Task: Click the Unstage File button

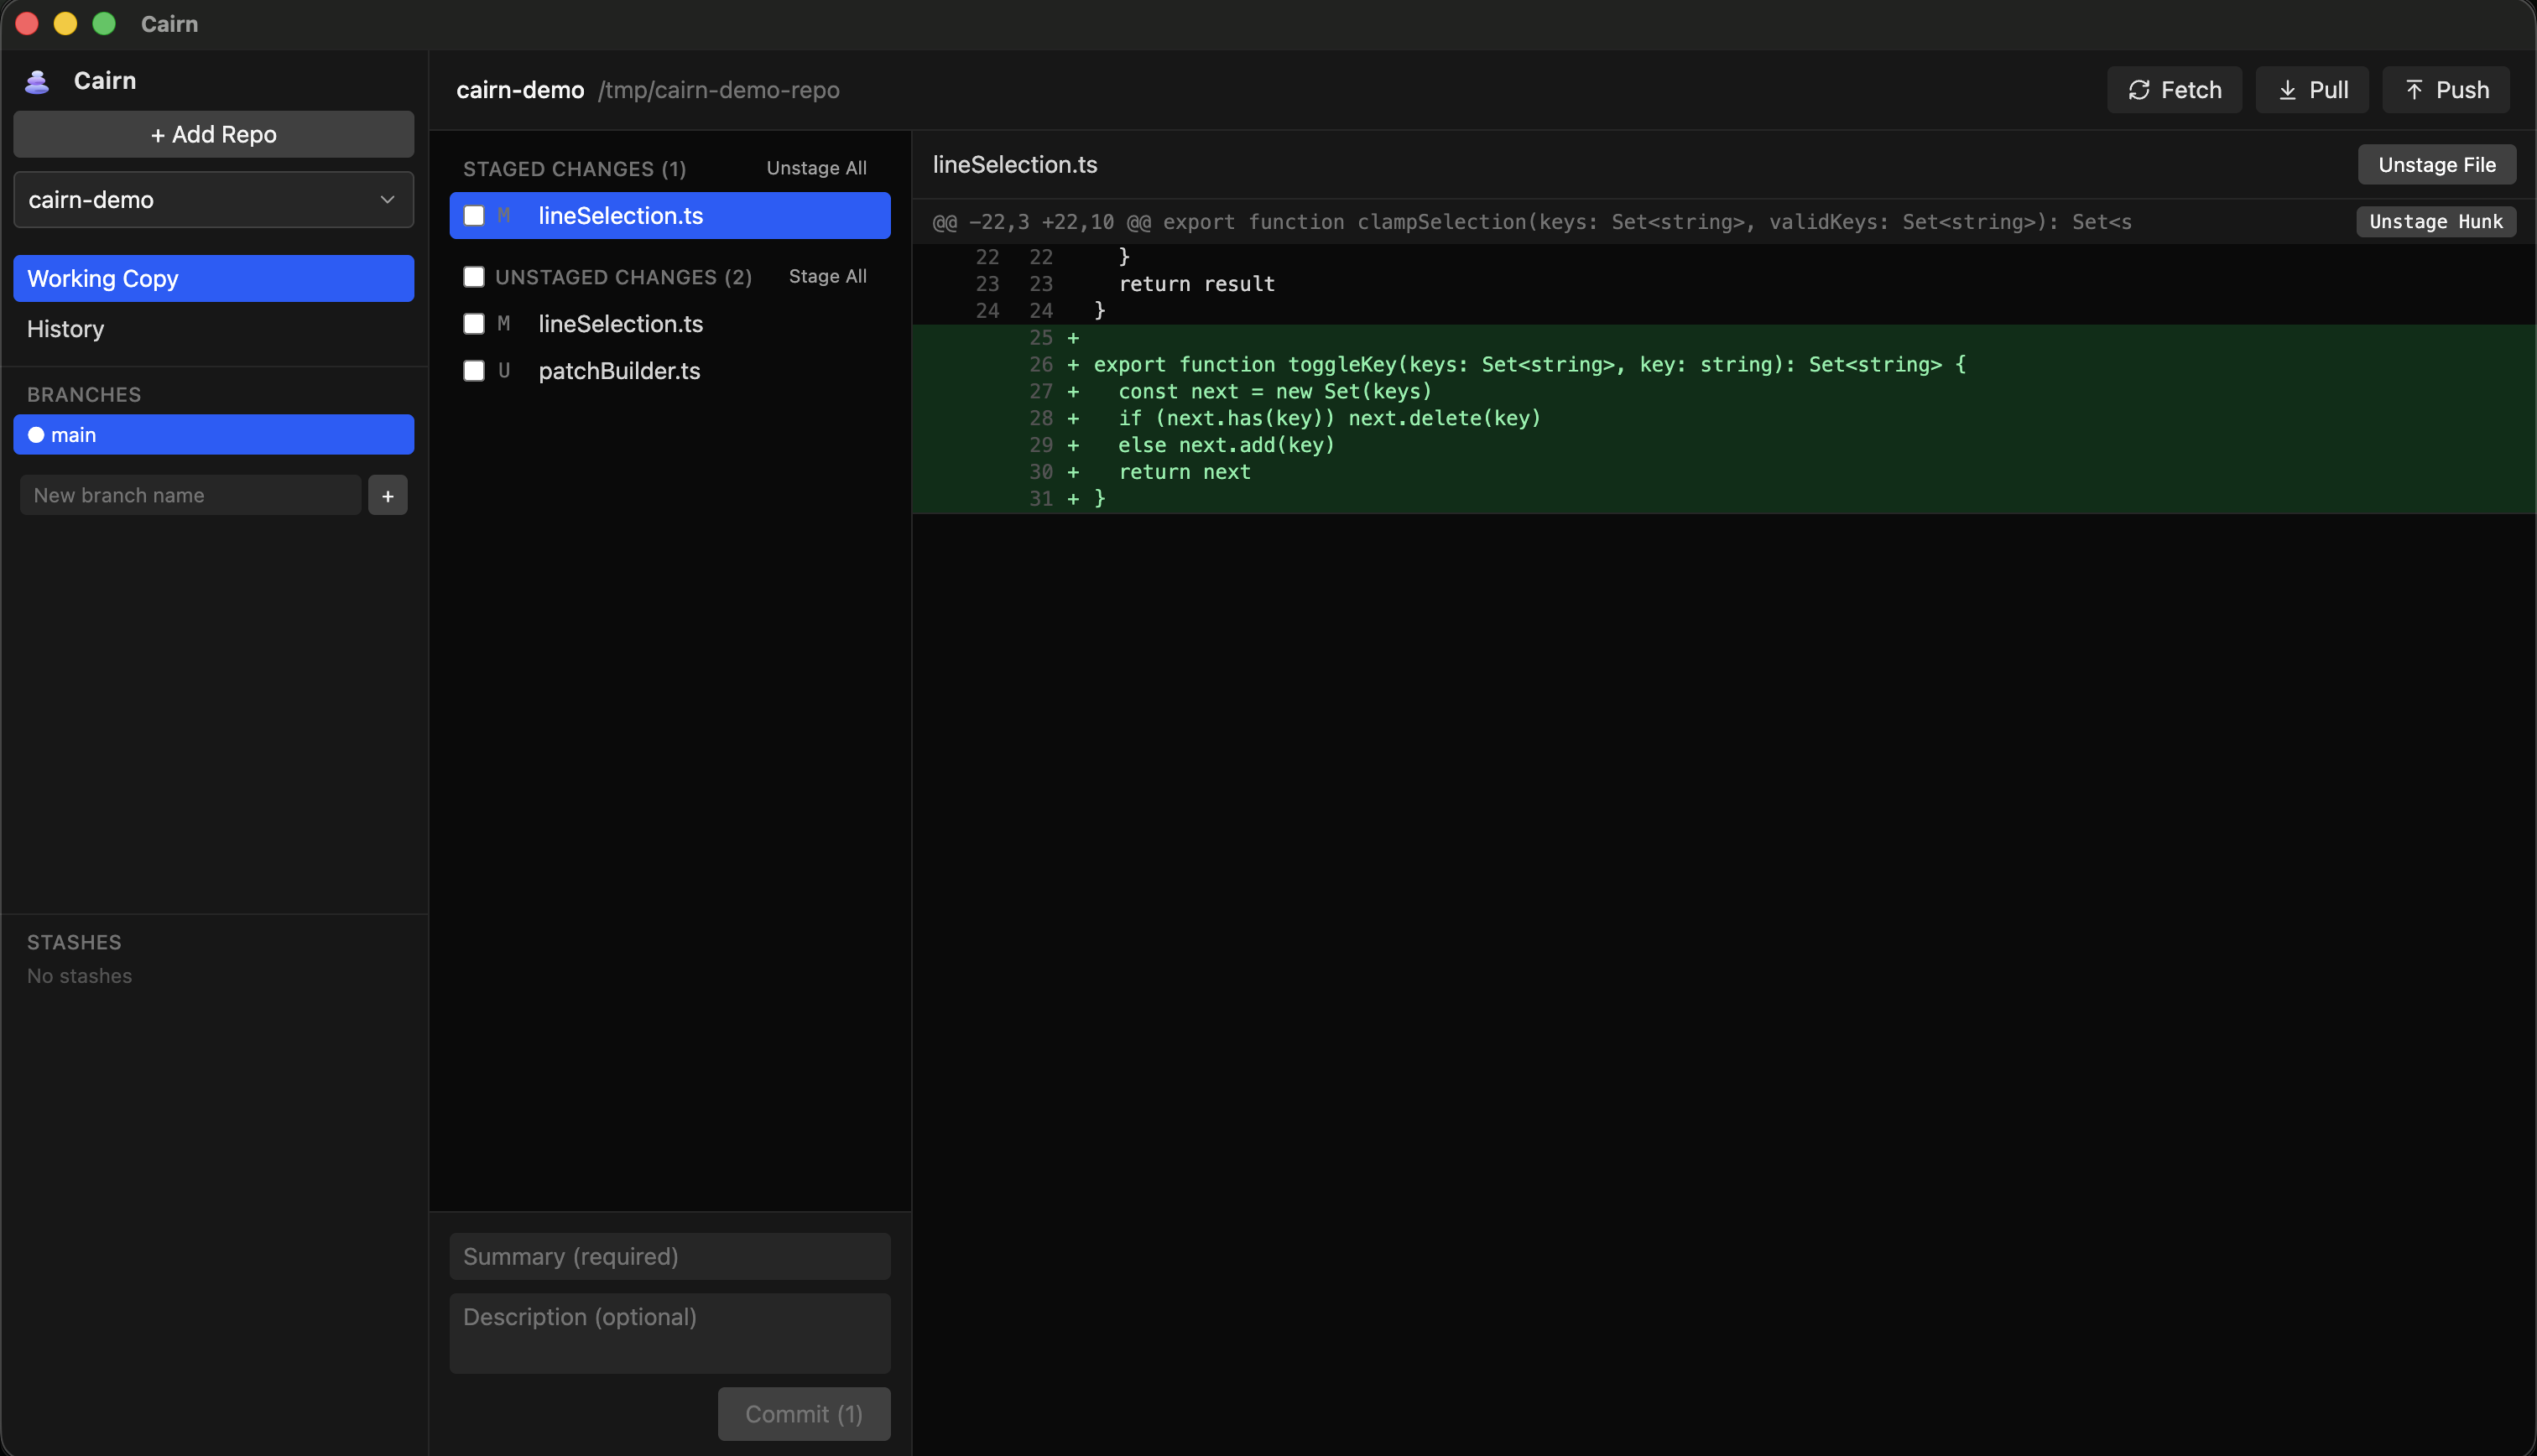Action: [2436, 165]
